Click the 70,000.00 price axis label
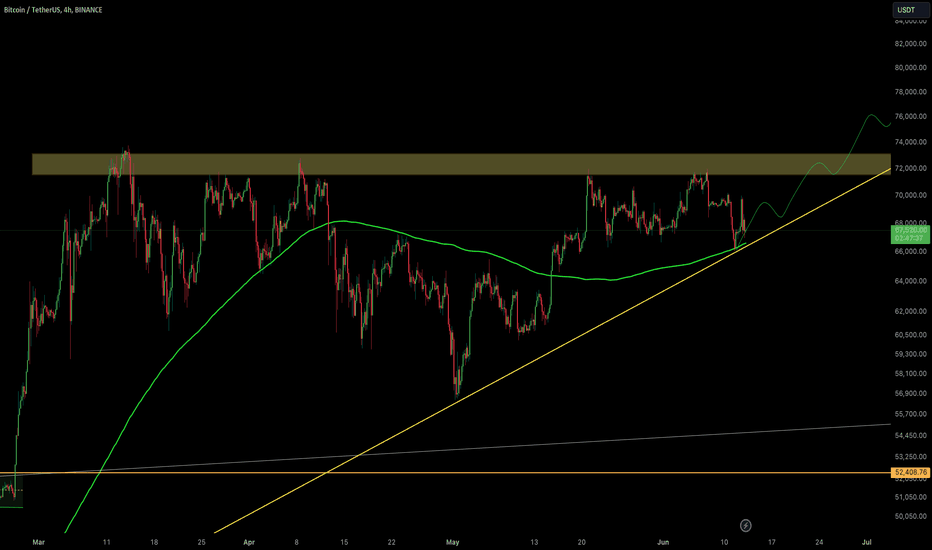 (x=911, y=196)
